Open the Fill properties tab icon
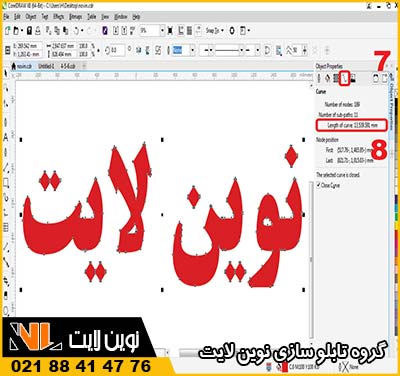Image resolution: width=400 pixels, height=376 pixels. 327,79
